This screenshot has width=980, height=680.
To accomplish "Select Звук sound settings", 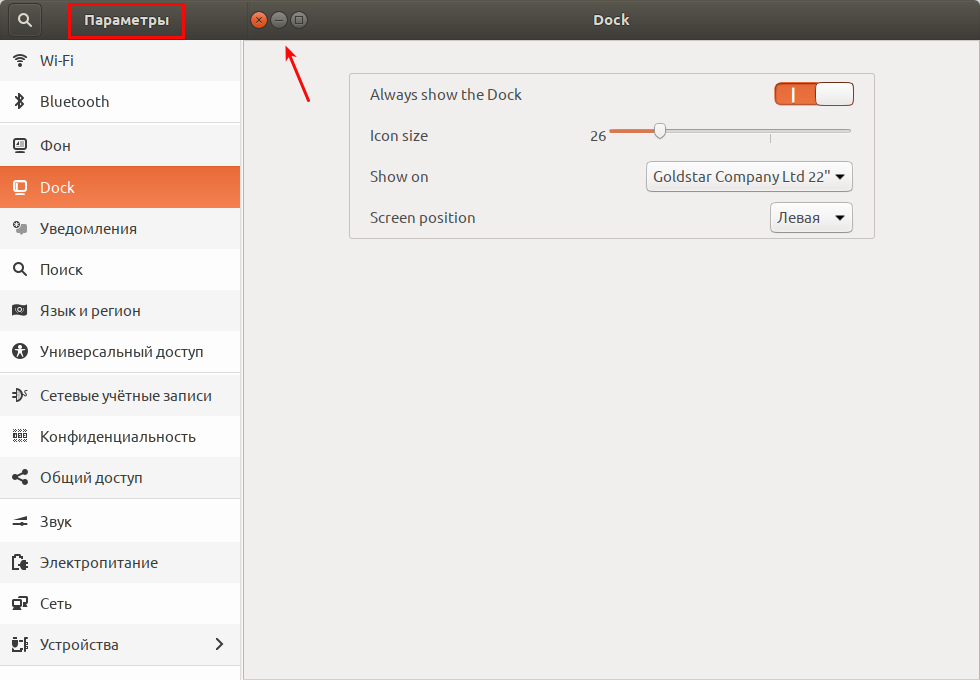I will point(120,521).
